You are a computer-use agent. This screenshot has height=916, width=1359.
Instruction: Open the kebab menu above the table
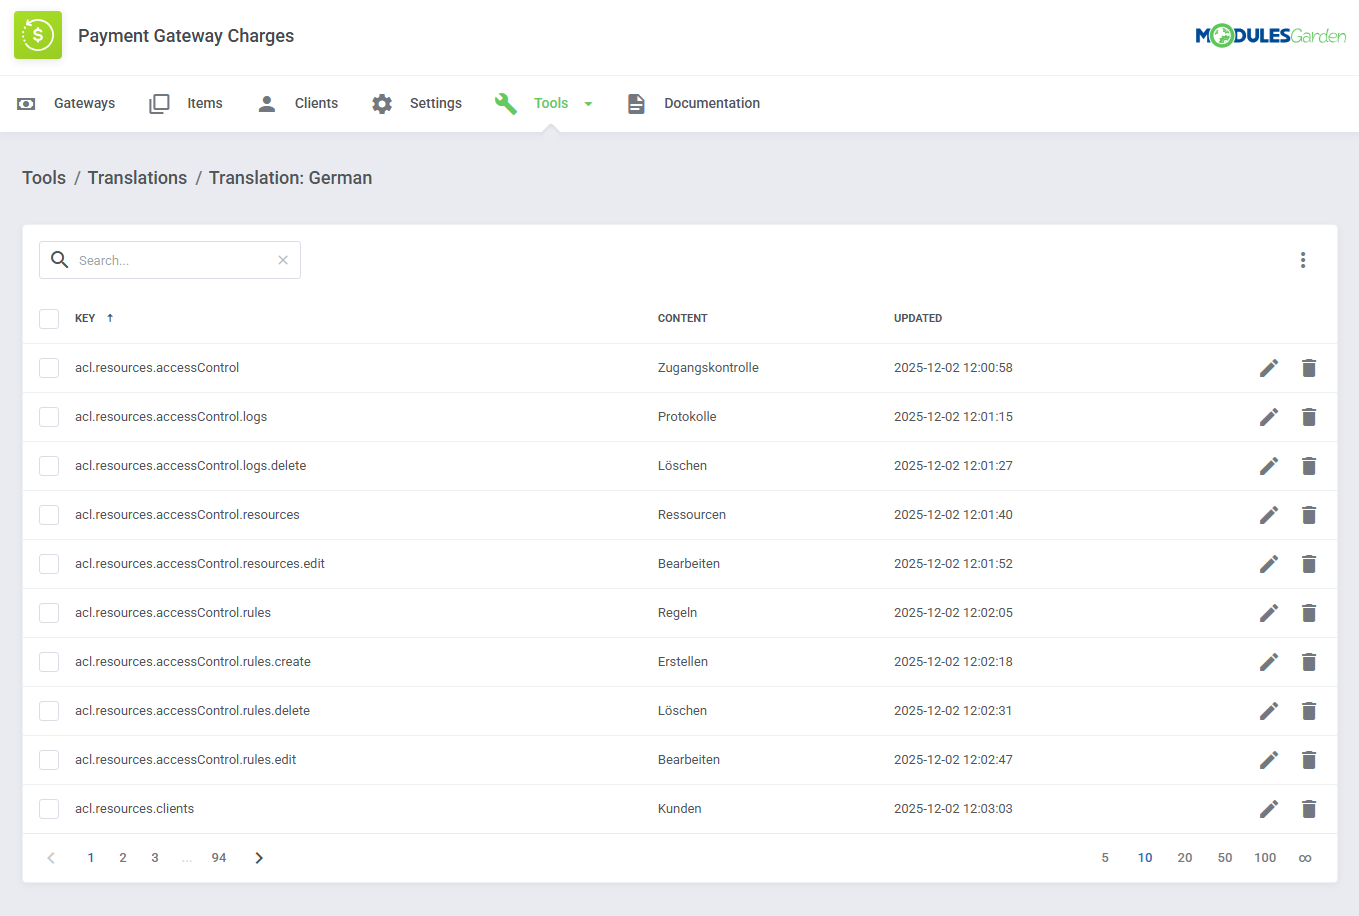click(x=1303, y=260)
